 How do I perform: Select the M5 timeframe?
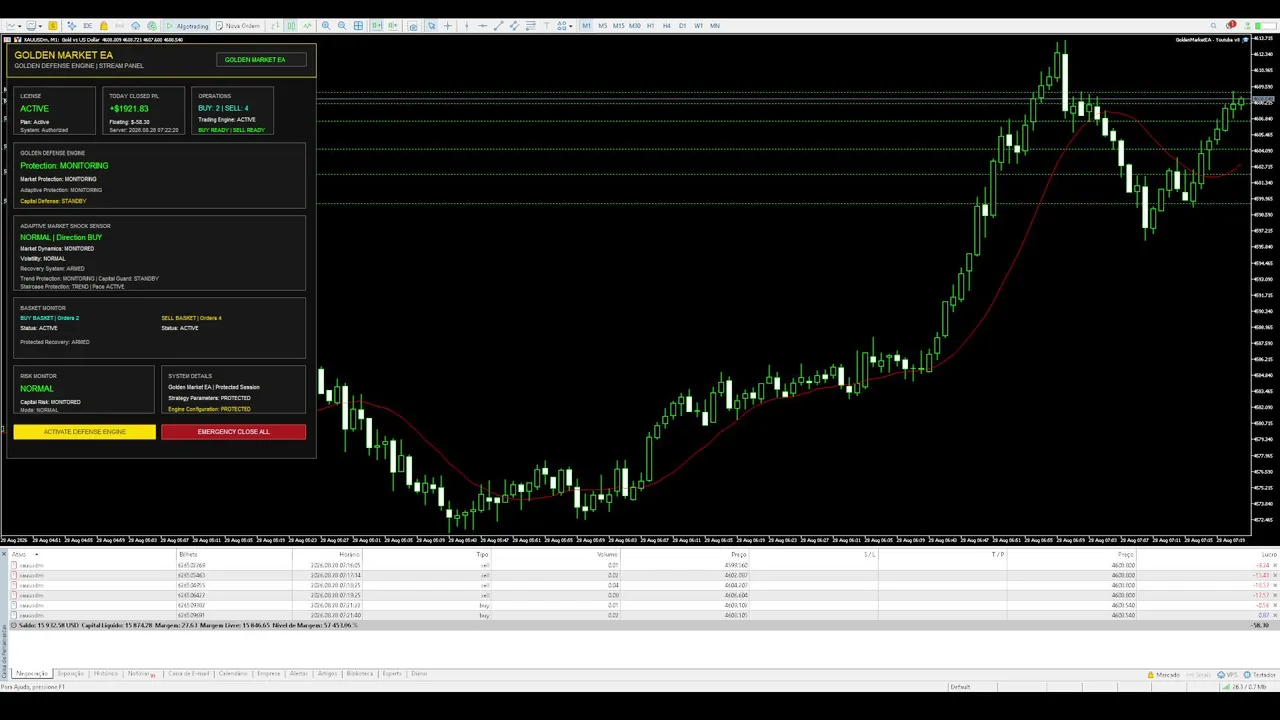(x=603, y=26)
